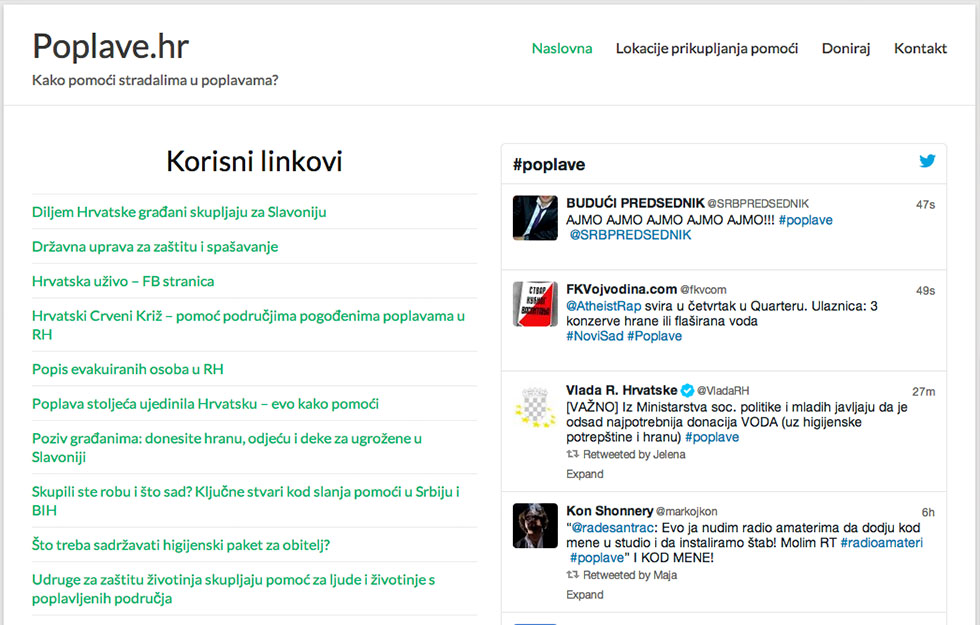980x625 pixels.
Task: Click the Poplave.hr site title
Action: pos(110,46)
